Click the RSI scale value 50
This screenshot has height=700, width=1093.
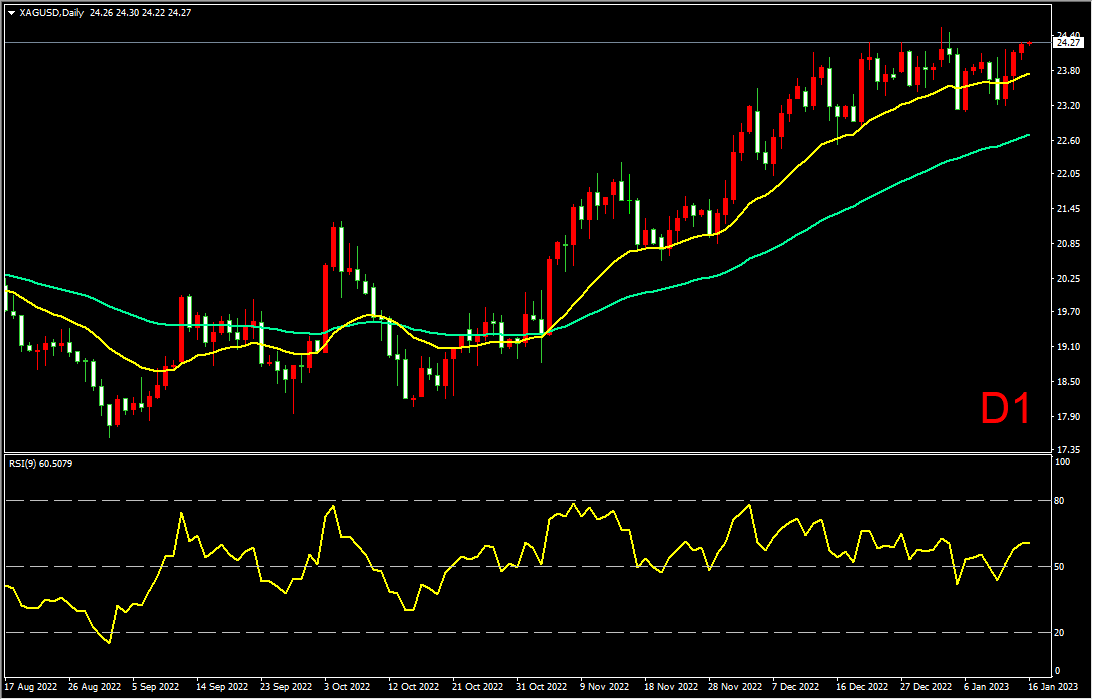pyautogui.click(x=1061, y=567)
